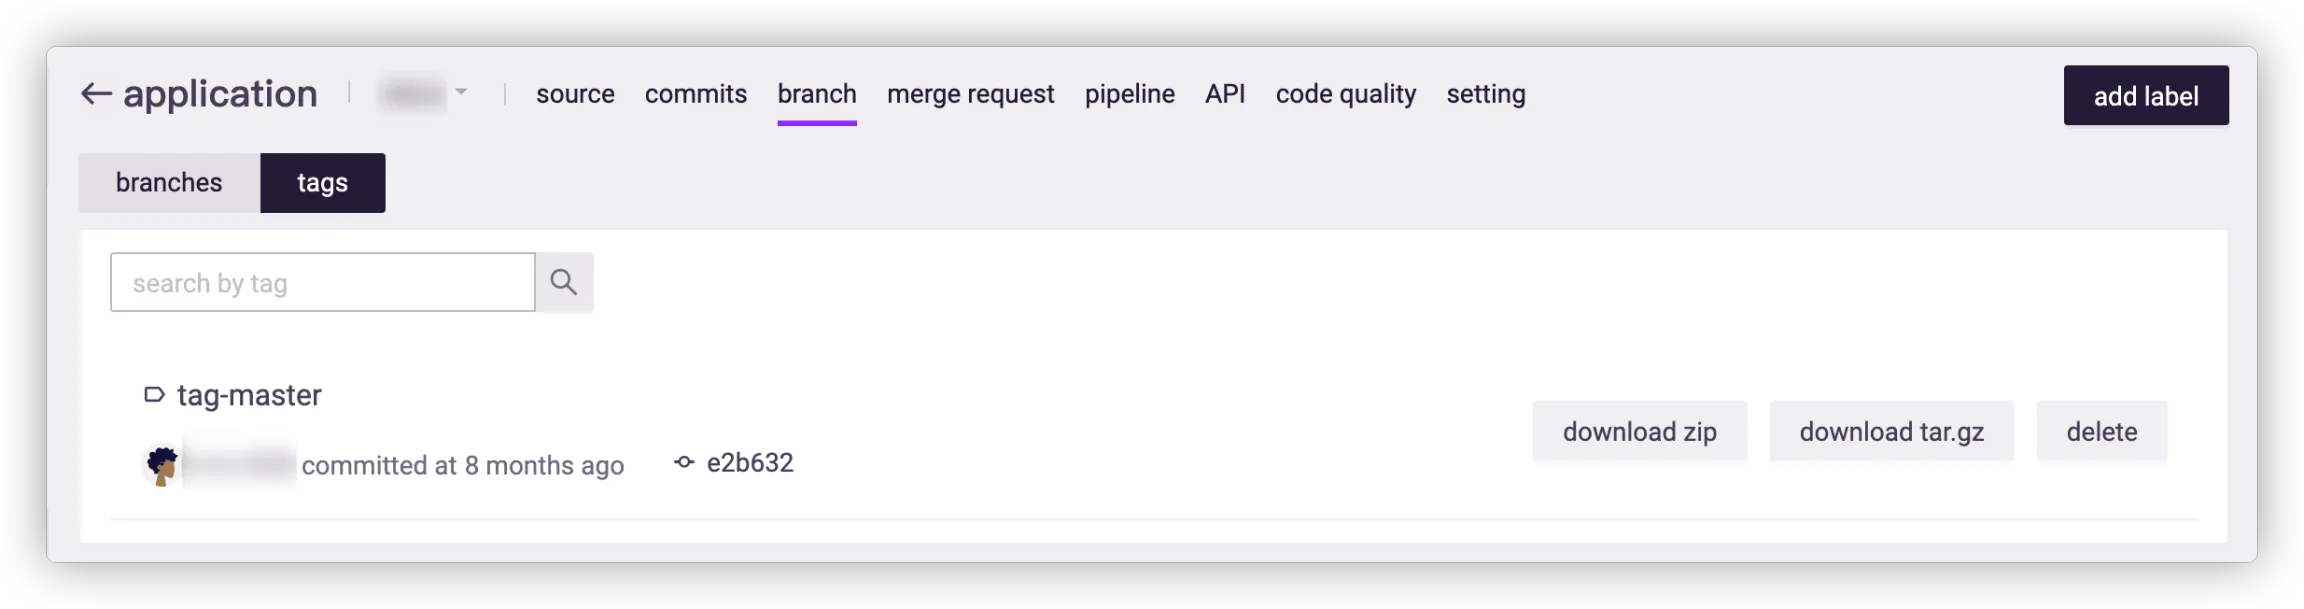Delete the tag-master tag
The height and width of the screenshot is (609, 2304).
(x=2101, y=432)
